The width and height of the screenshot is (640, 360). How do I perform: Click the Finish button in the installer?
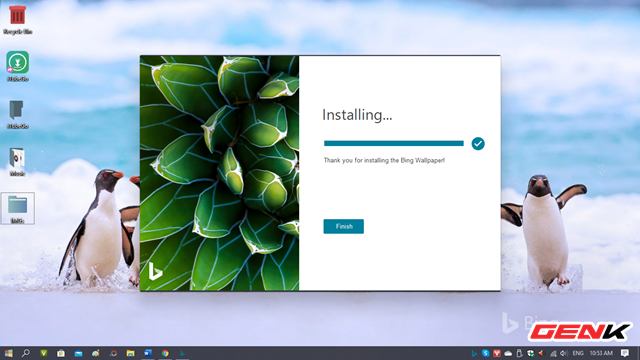(x=343, y=226)
